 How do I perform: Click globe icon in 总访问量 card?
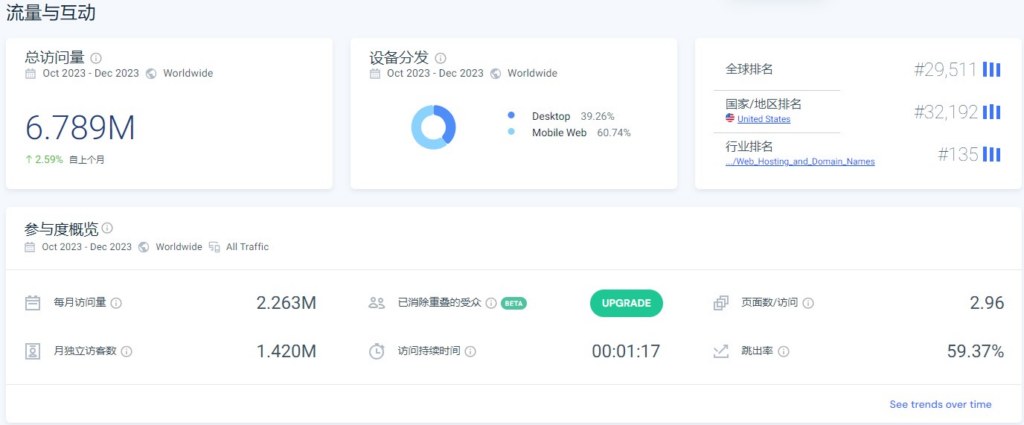click(151, 73)
